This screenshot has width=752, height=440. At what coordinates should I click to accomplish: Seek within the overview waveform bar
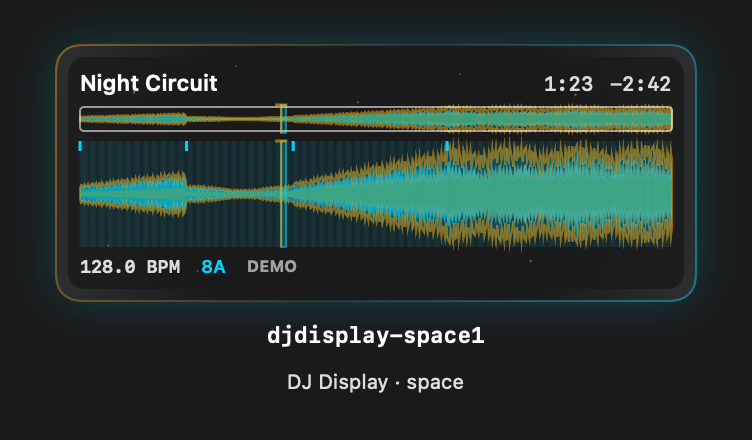click(376, 119)
